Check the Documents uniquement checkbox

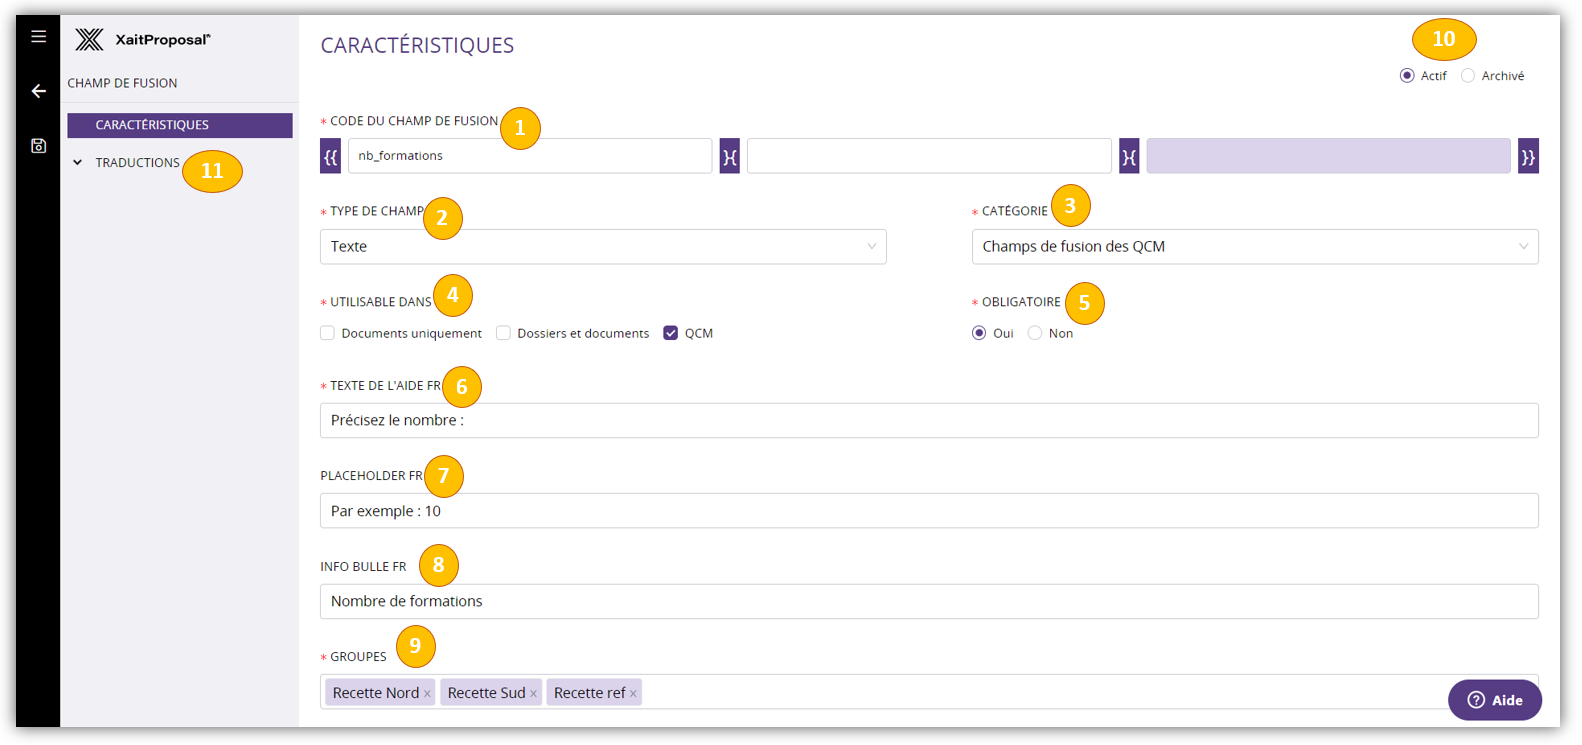click(328, 333)
